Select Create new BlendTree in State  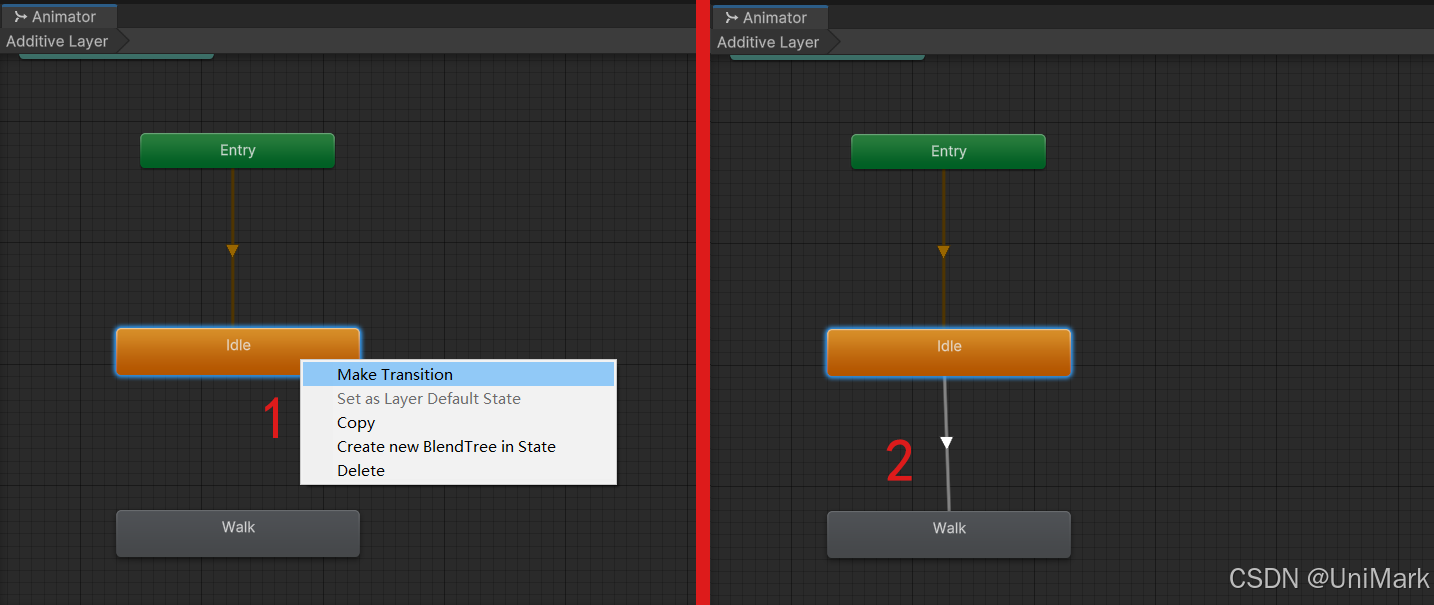458,446
